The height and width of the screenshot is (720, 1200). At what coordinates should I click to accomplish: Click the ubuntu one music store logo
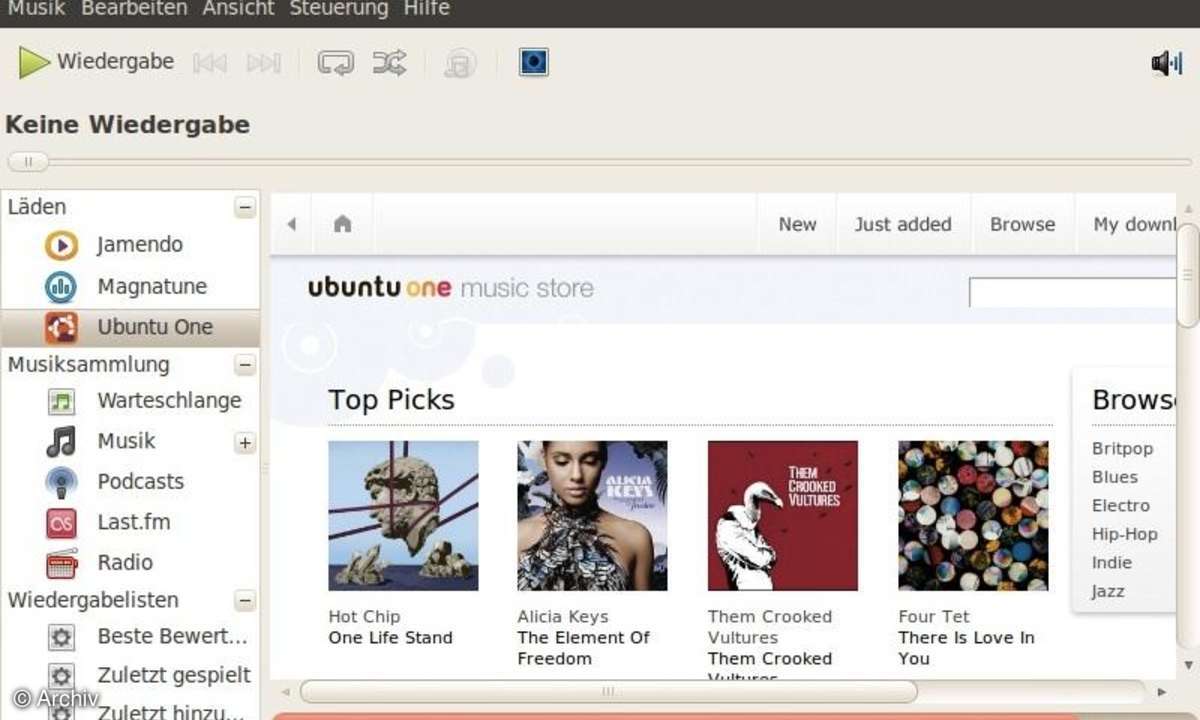(450, 288)
